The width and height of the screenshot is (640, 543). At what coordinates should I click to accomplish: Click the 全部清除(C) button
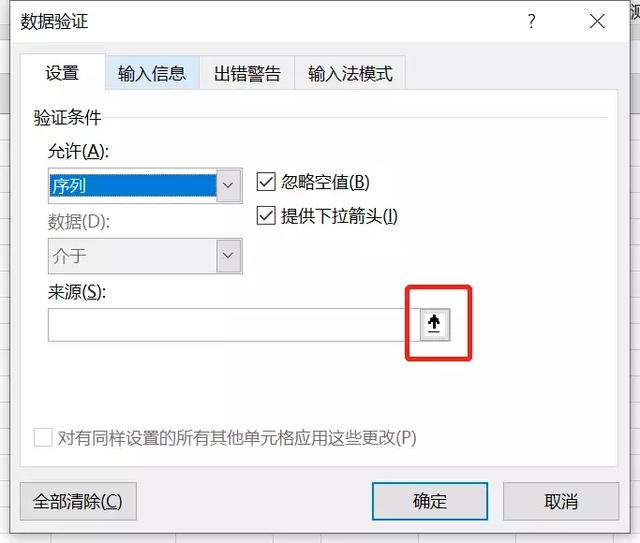[78, 501]
